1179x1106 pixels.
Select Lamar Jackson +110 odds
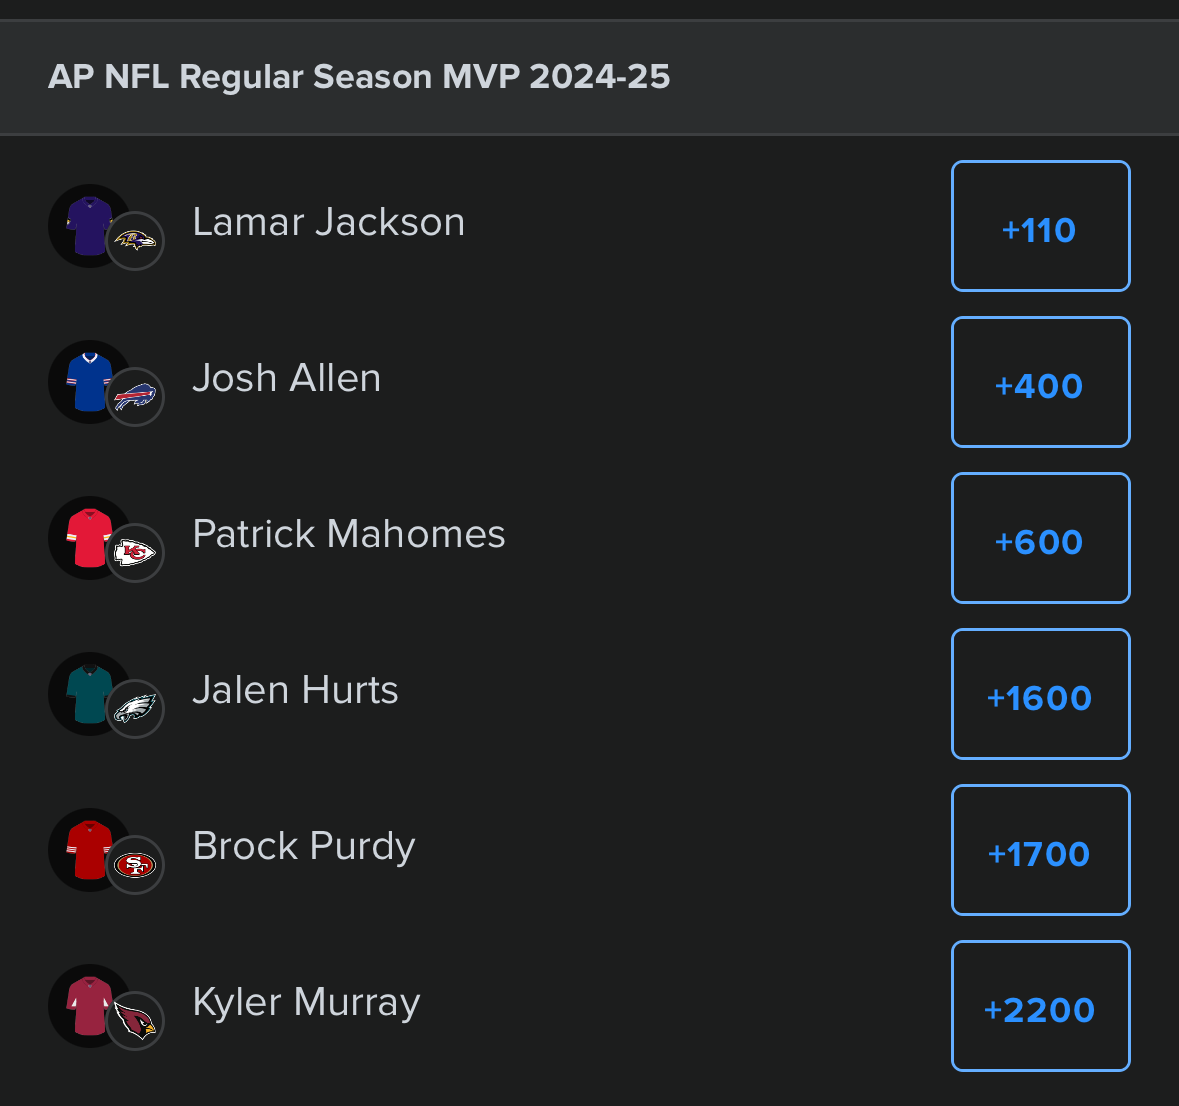pos(1040,227)
